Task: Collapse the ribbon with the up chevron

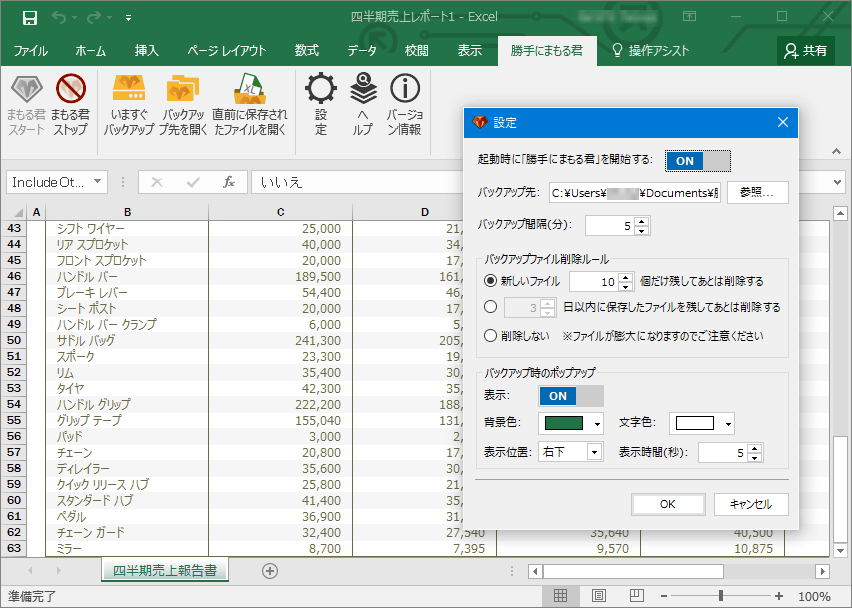Action: [836, 151]
